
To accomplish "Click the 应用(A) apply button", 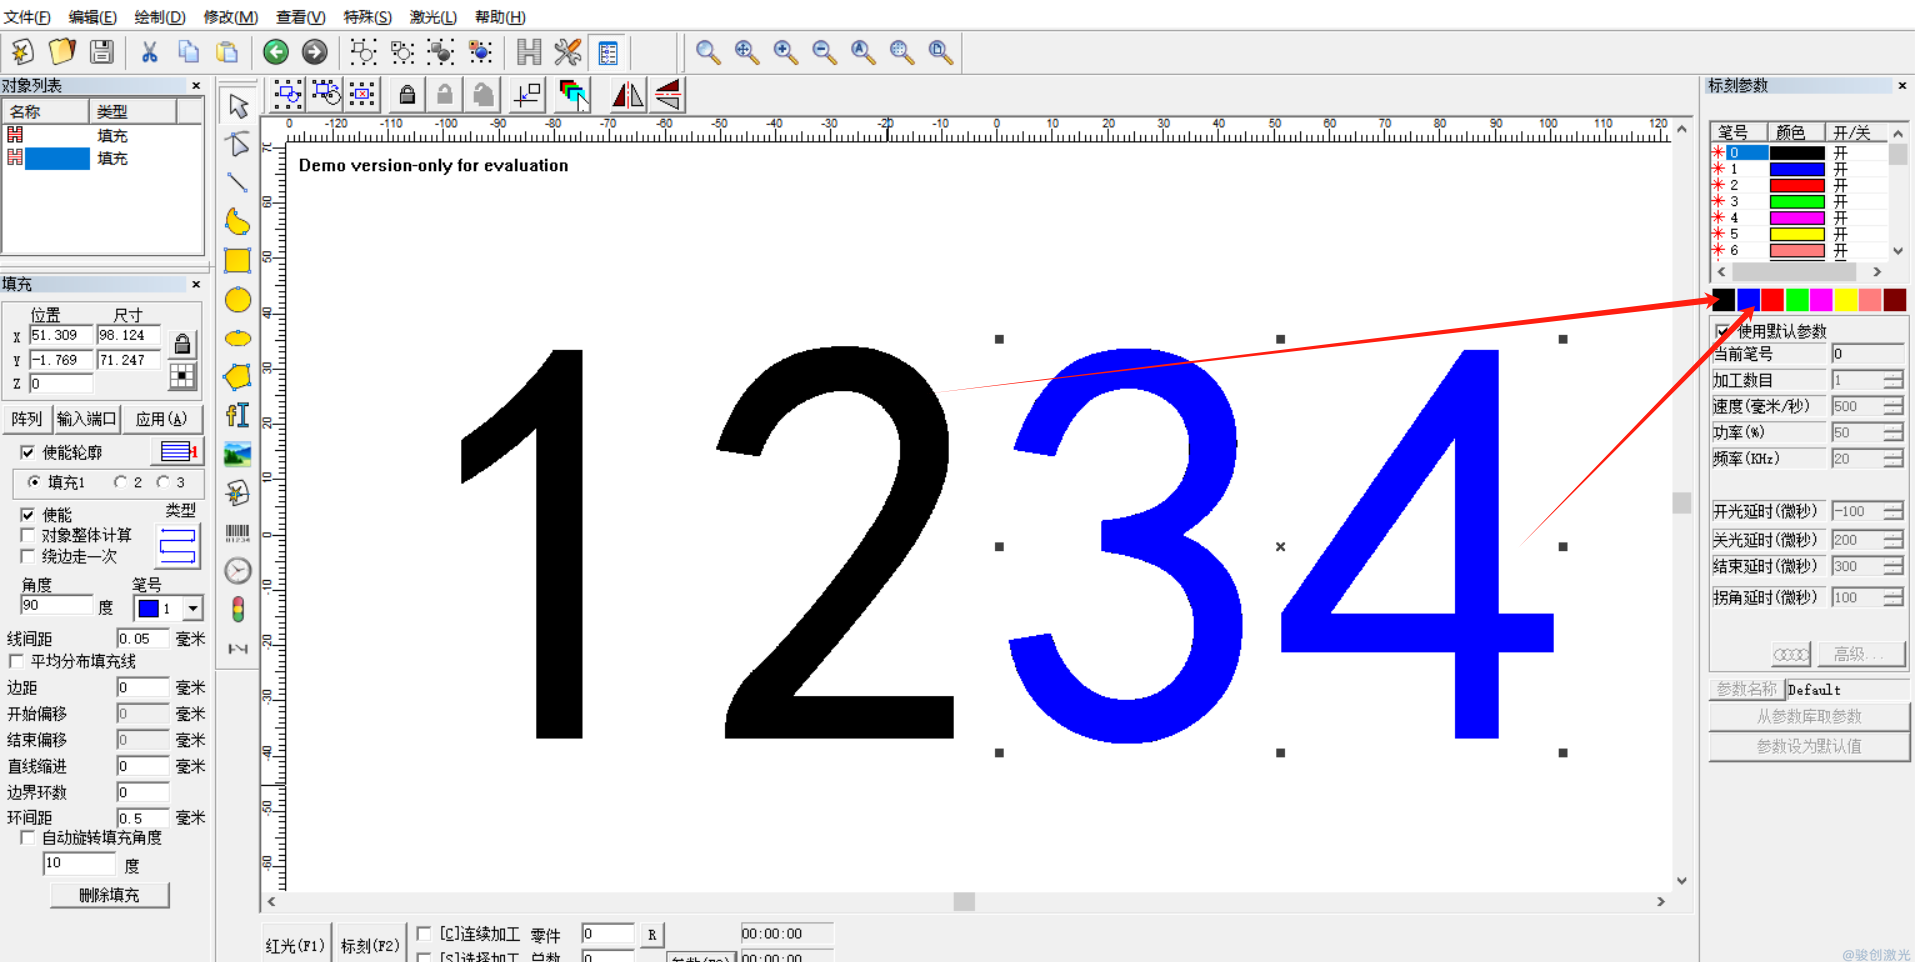I will pyautogui.click(x=162, y=419).
